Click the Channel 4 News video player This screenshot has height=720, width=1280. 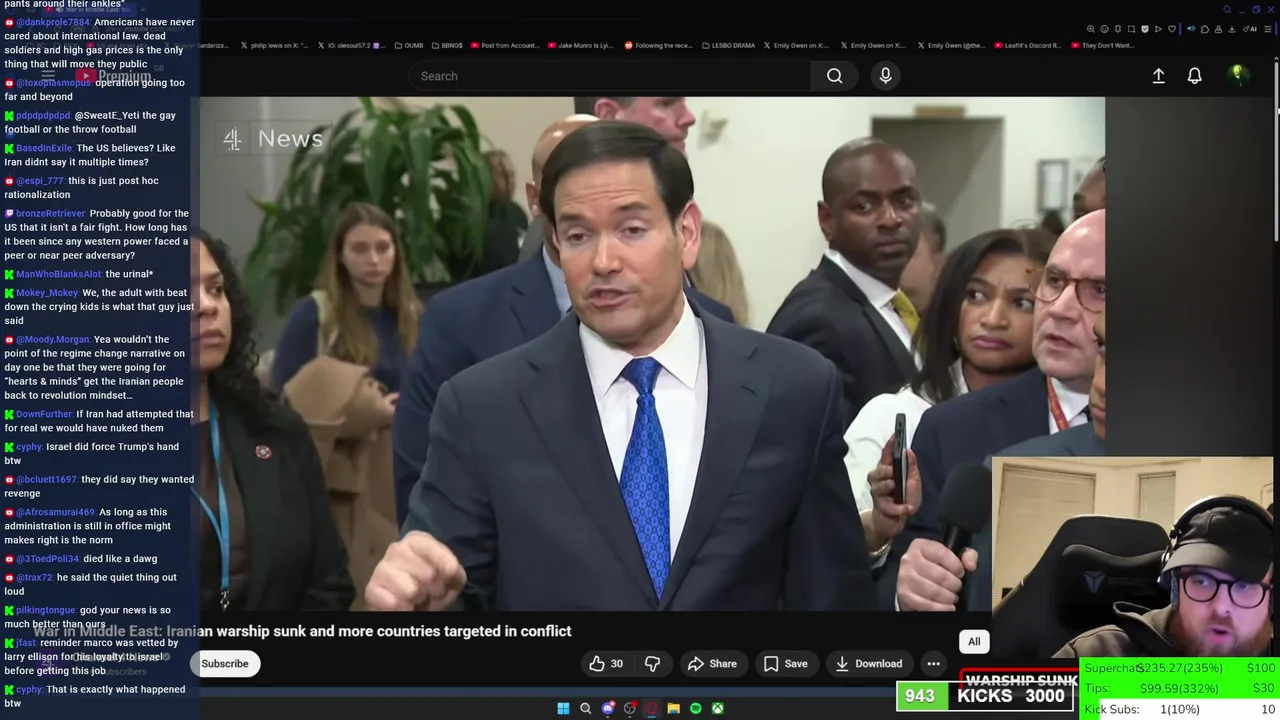652,353
